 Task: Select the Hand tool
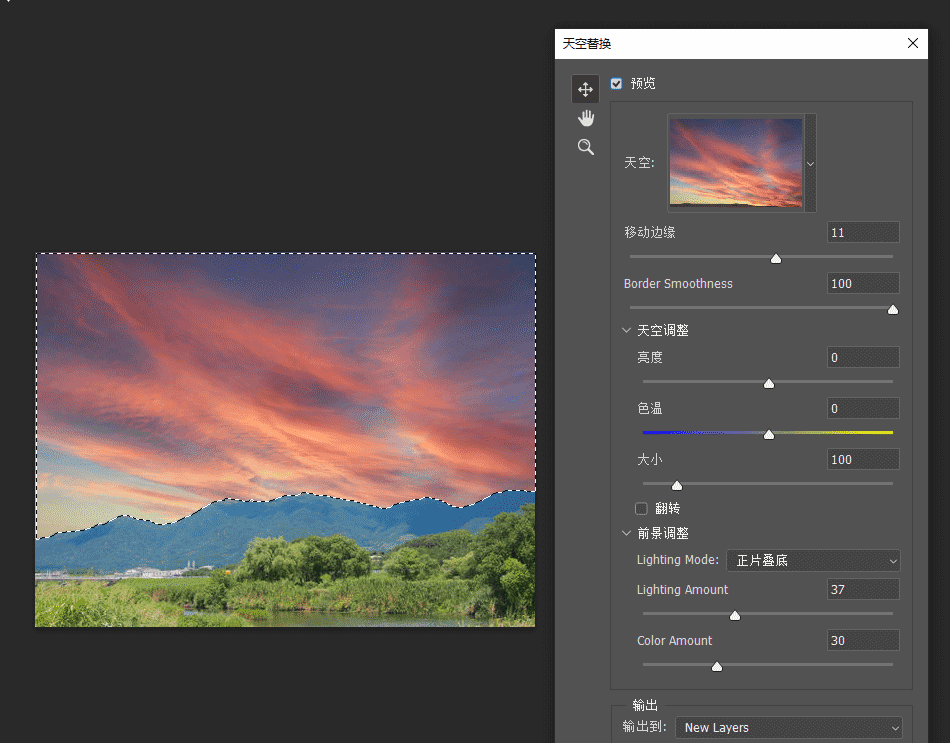pyautogui.click(x=586, y=118)
